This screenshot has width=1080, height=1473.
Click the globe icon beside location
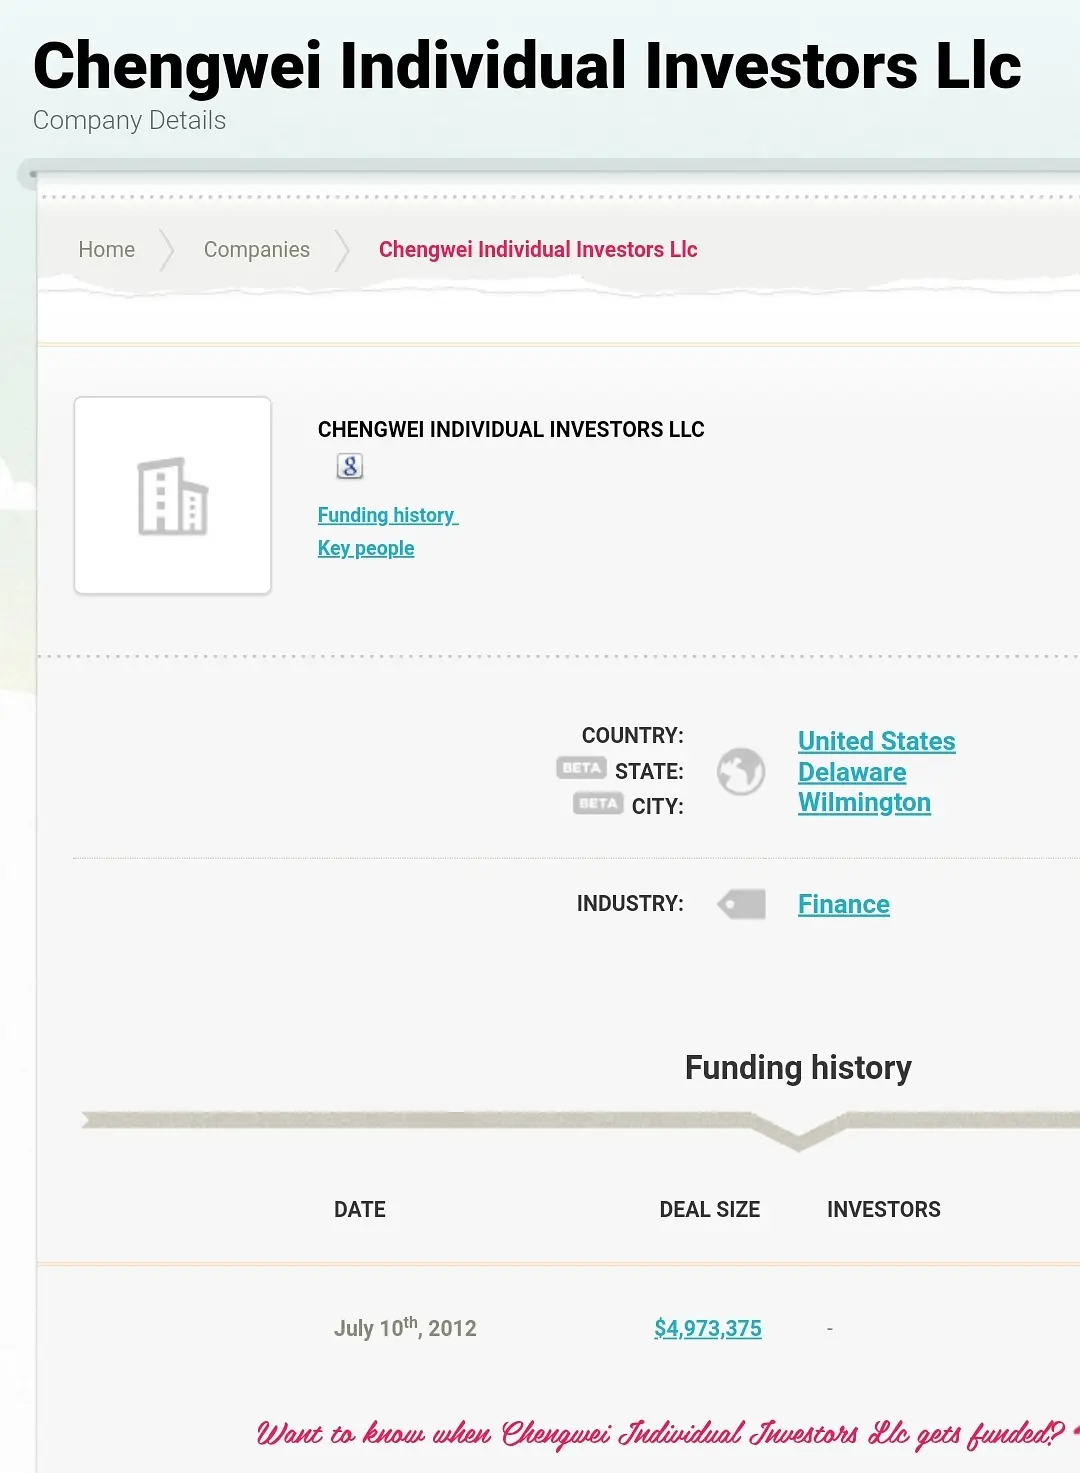pos(741,772)
